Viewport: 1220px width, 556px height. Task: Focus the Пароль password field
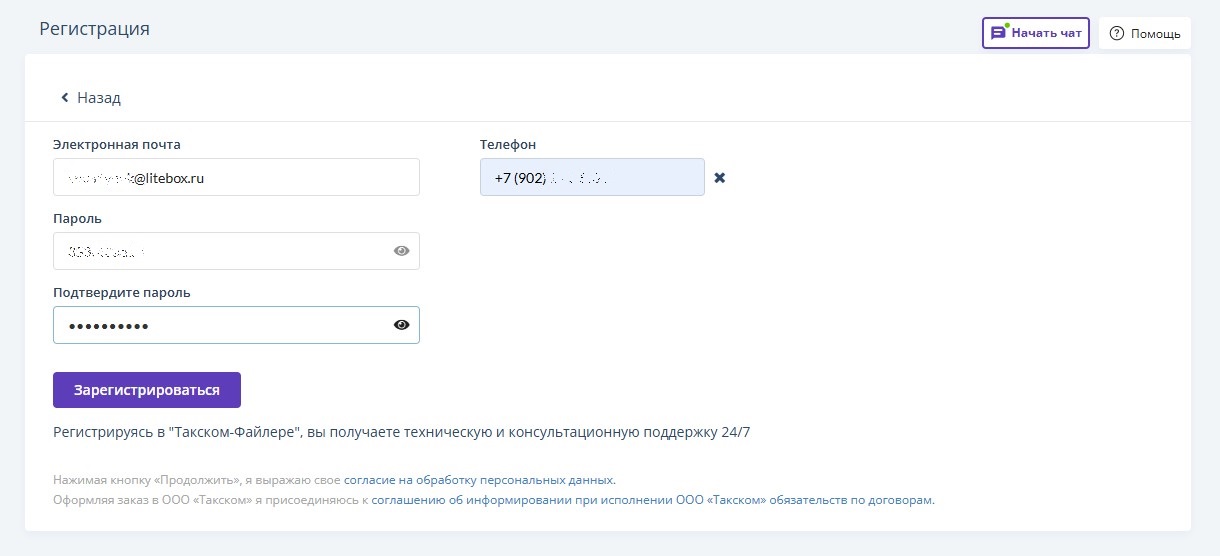coord(236,251)
